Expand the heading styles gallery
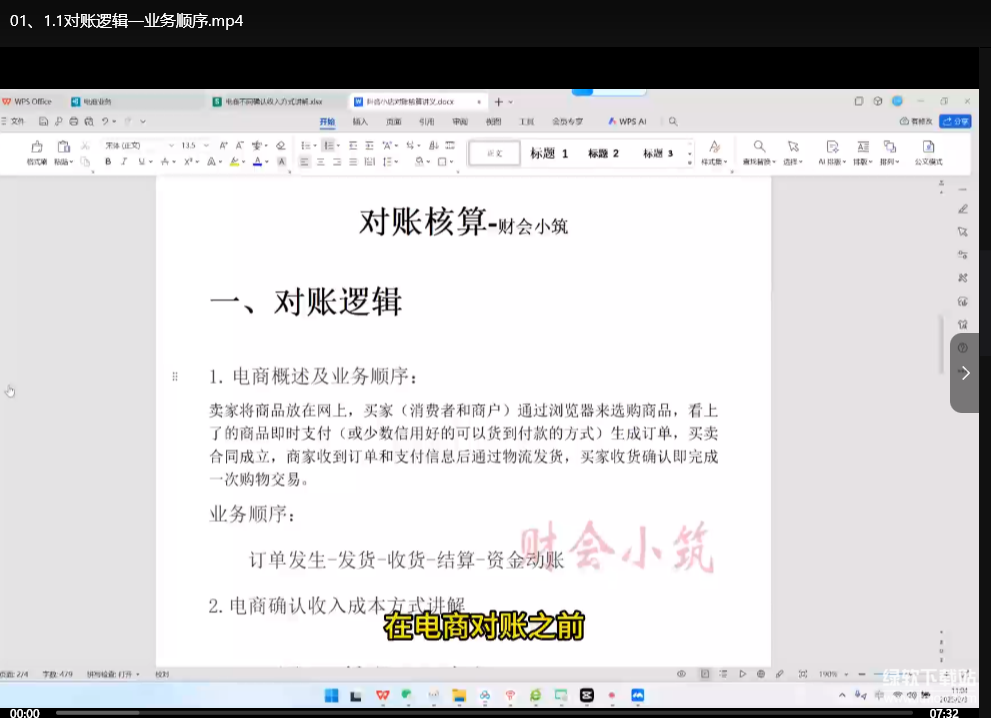This screenshot has width=991, height=718. (x=688, y=160)
